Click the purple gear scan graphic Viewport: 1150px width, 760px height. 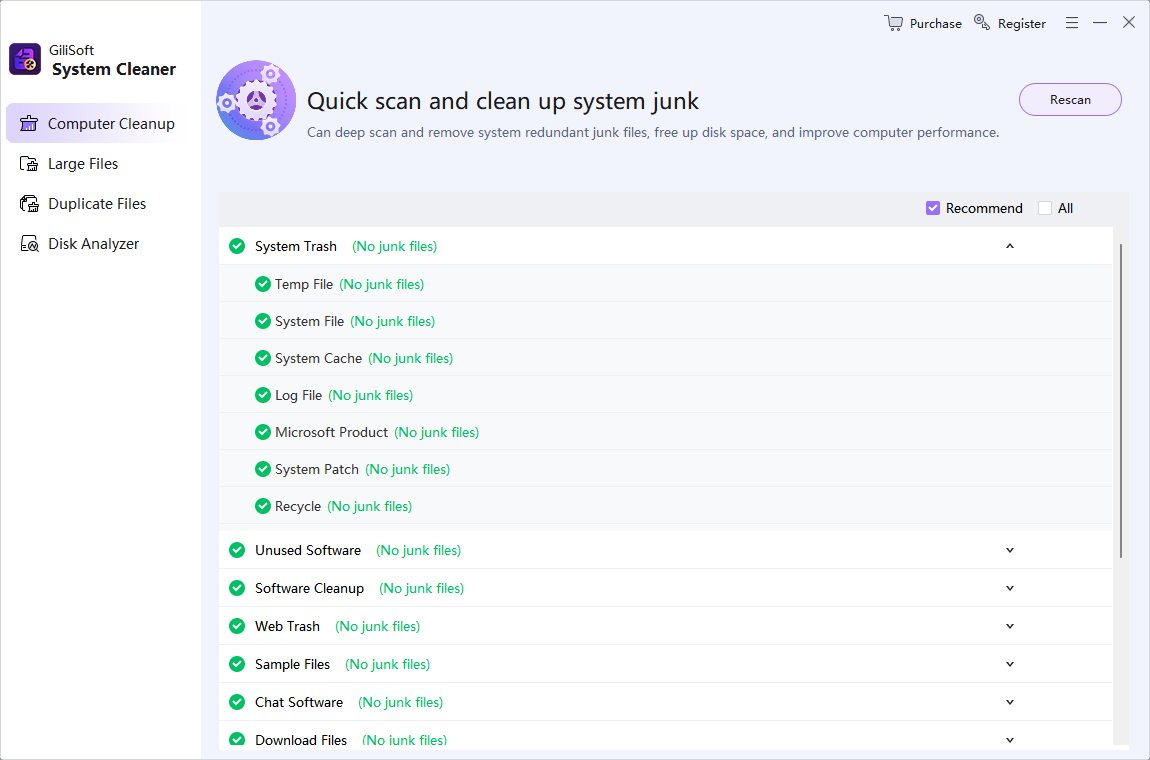256,100
